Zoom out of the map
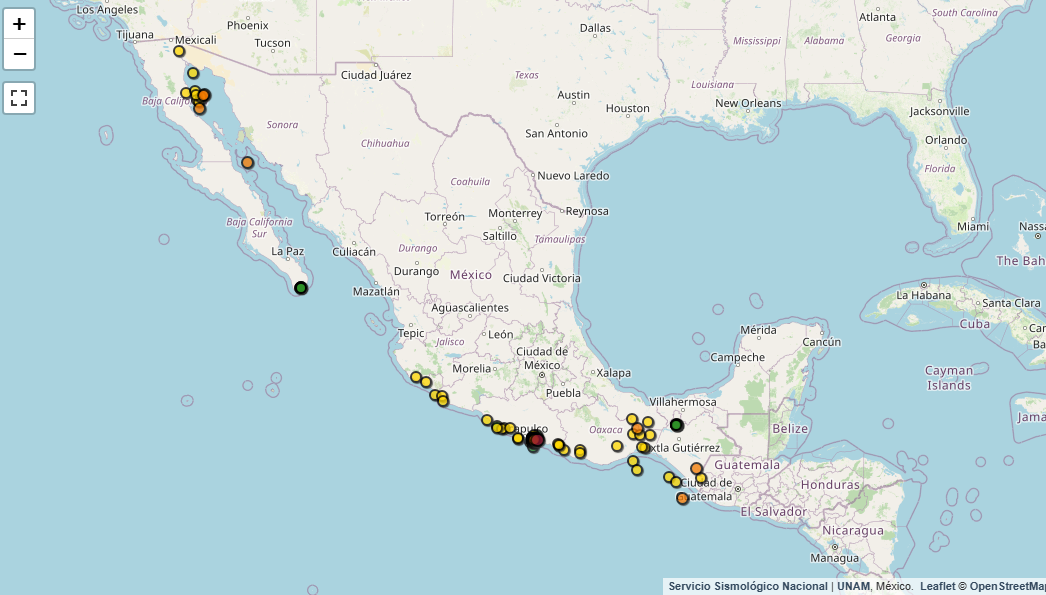 [x=19, y=54]
